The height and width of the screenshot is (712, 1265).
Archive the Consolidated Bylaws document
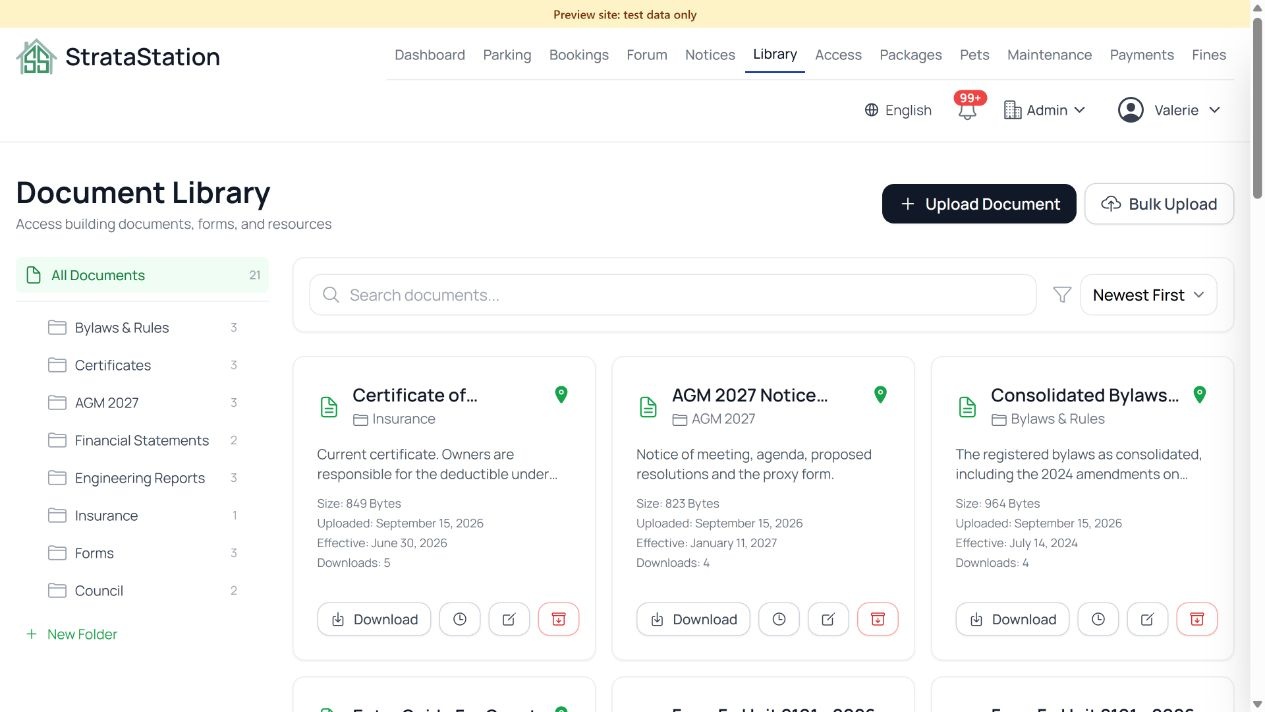[1197, 619]
